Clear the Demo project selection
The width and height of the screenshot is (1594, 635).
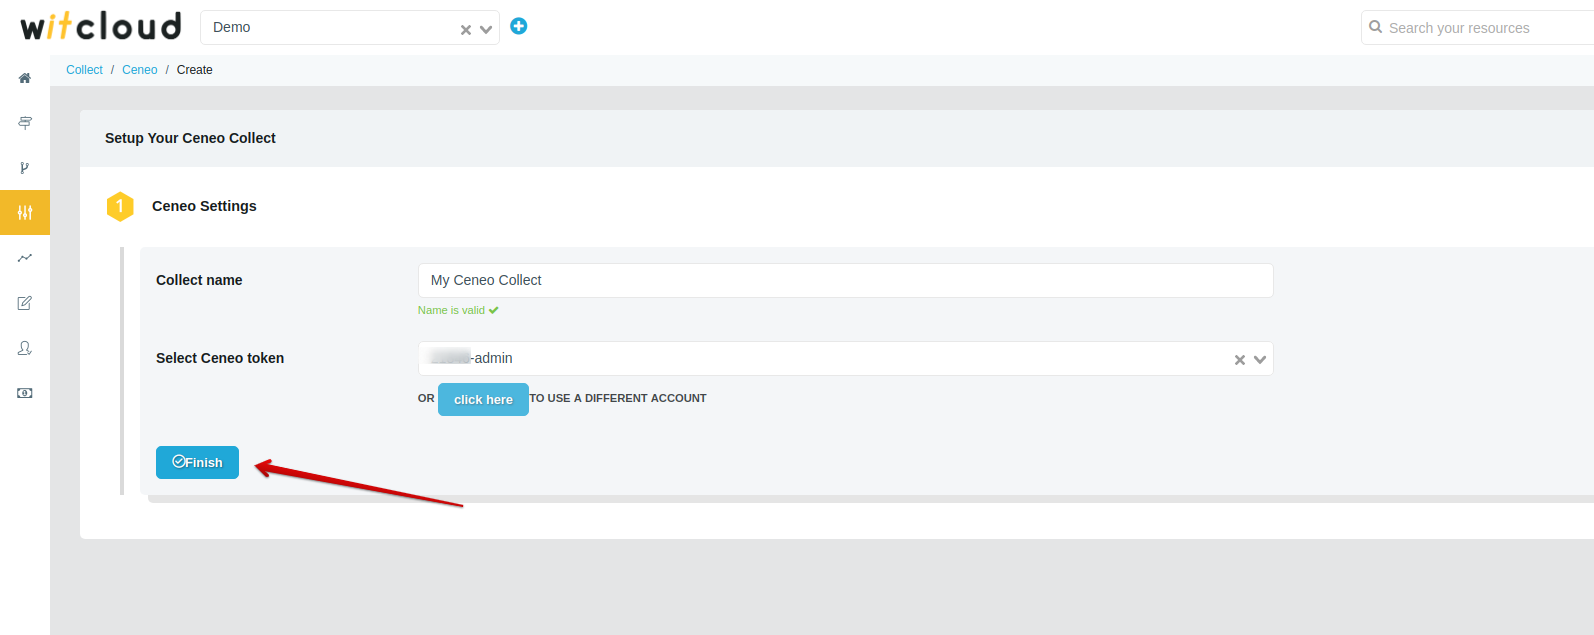click(x=466, y=30)
